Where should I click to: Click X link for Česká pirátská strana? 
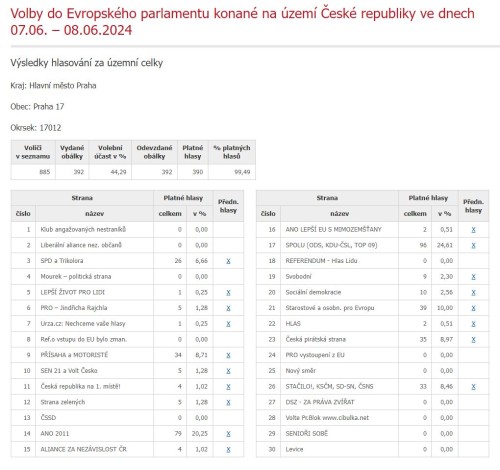click(x=473, y=340)
